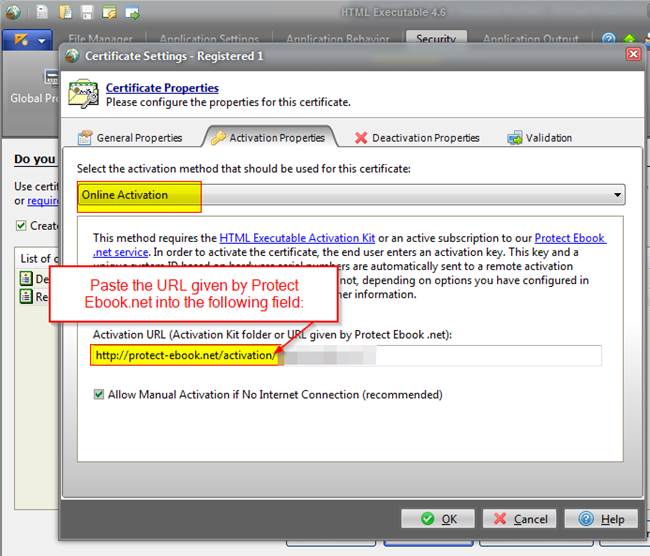Click the open project folder icon in the quick toolbar
This screenshot has width=650, height=556.
coord(65,12)
